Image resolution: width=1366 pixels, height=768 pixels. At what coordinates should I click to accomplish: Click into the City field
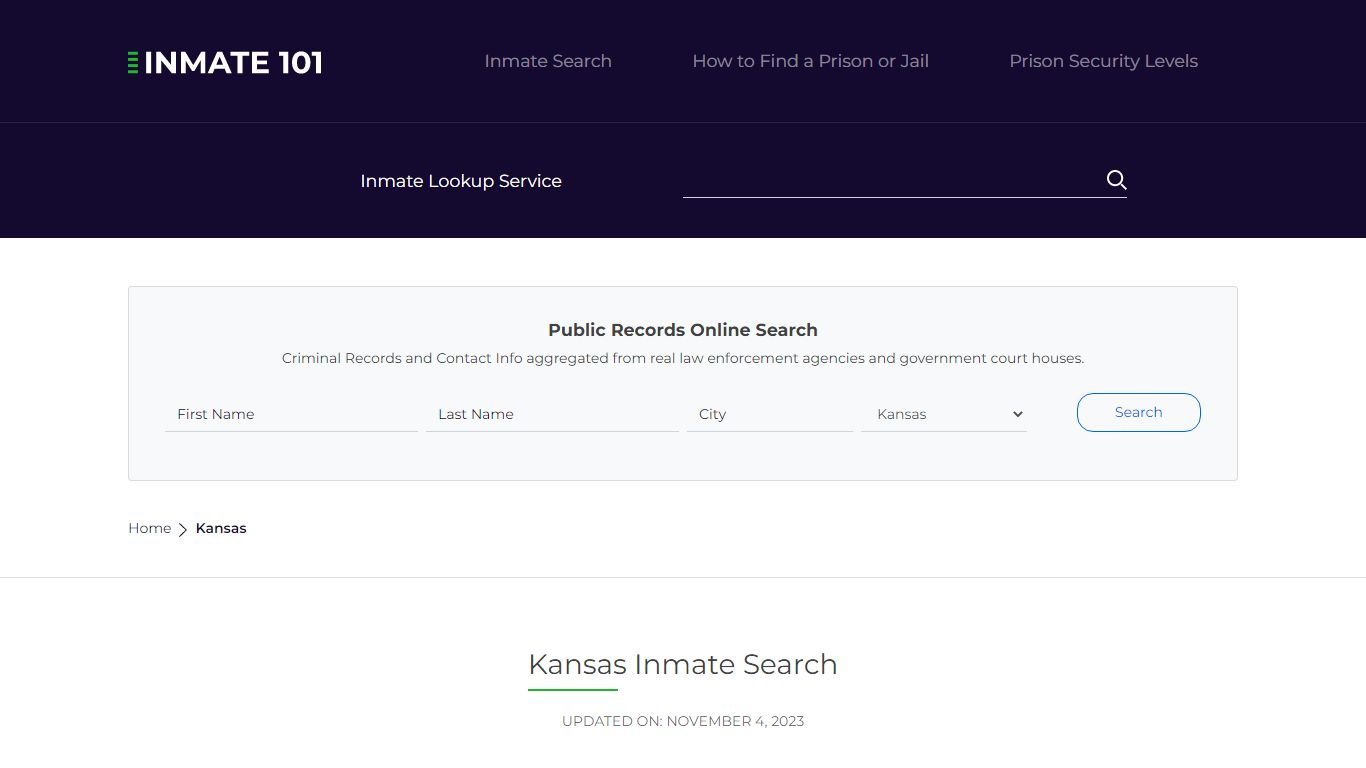tap(769, 414)
